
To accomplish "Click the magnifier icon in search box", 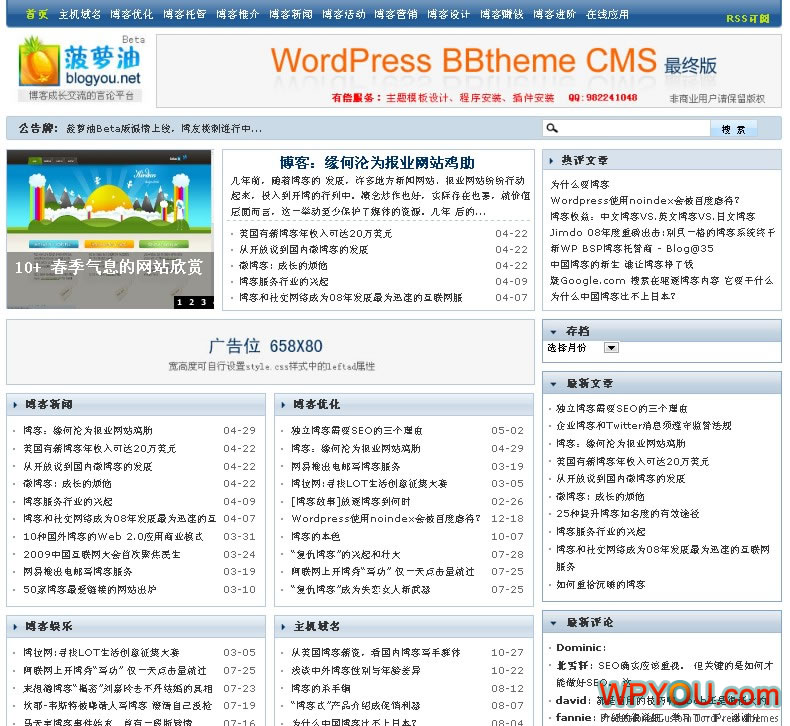I will [x=552, y=128].
